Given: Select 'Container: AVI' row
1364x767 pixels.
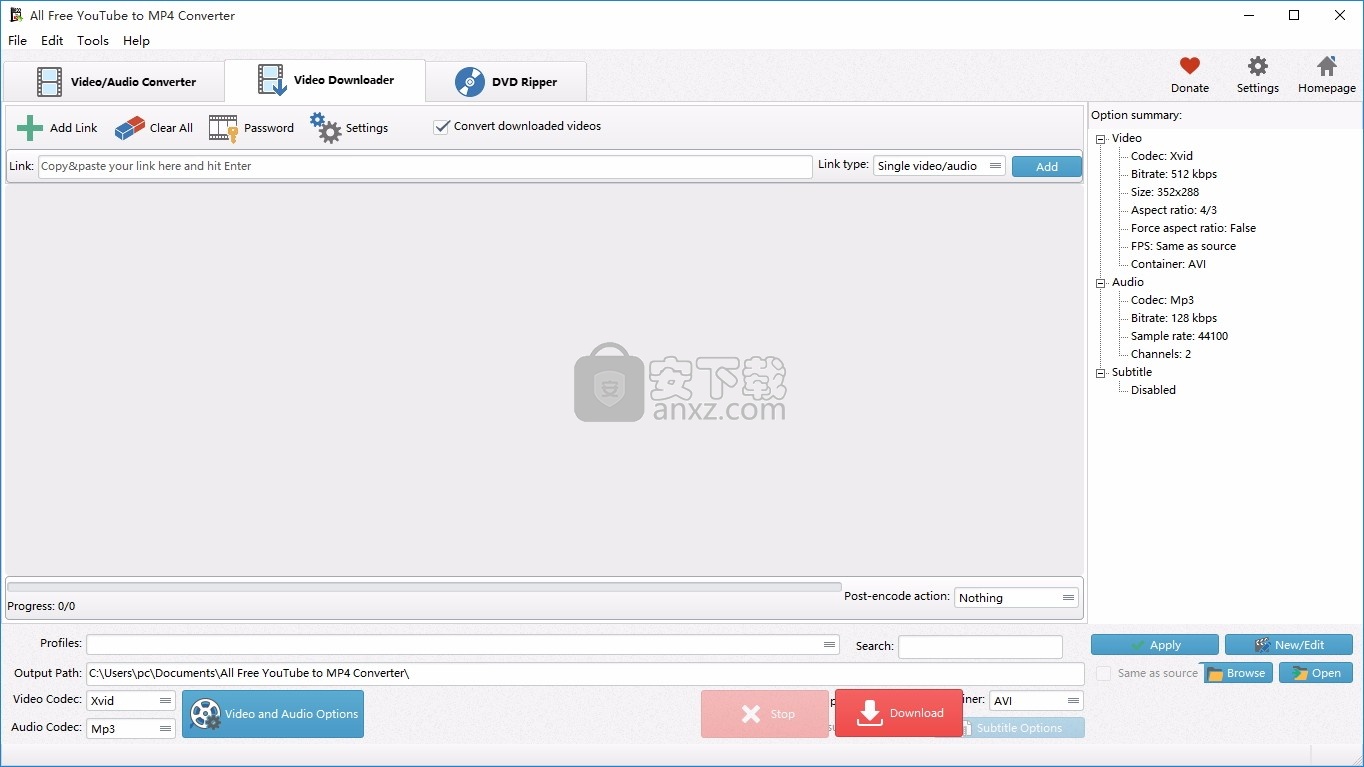Looking at the screenshot, I should (1168, 264).
